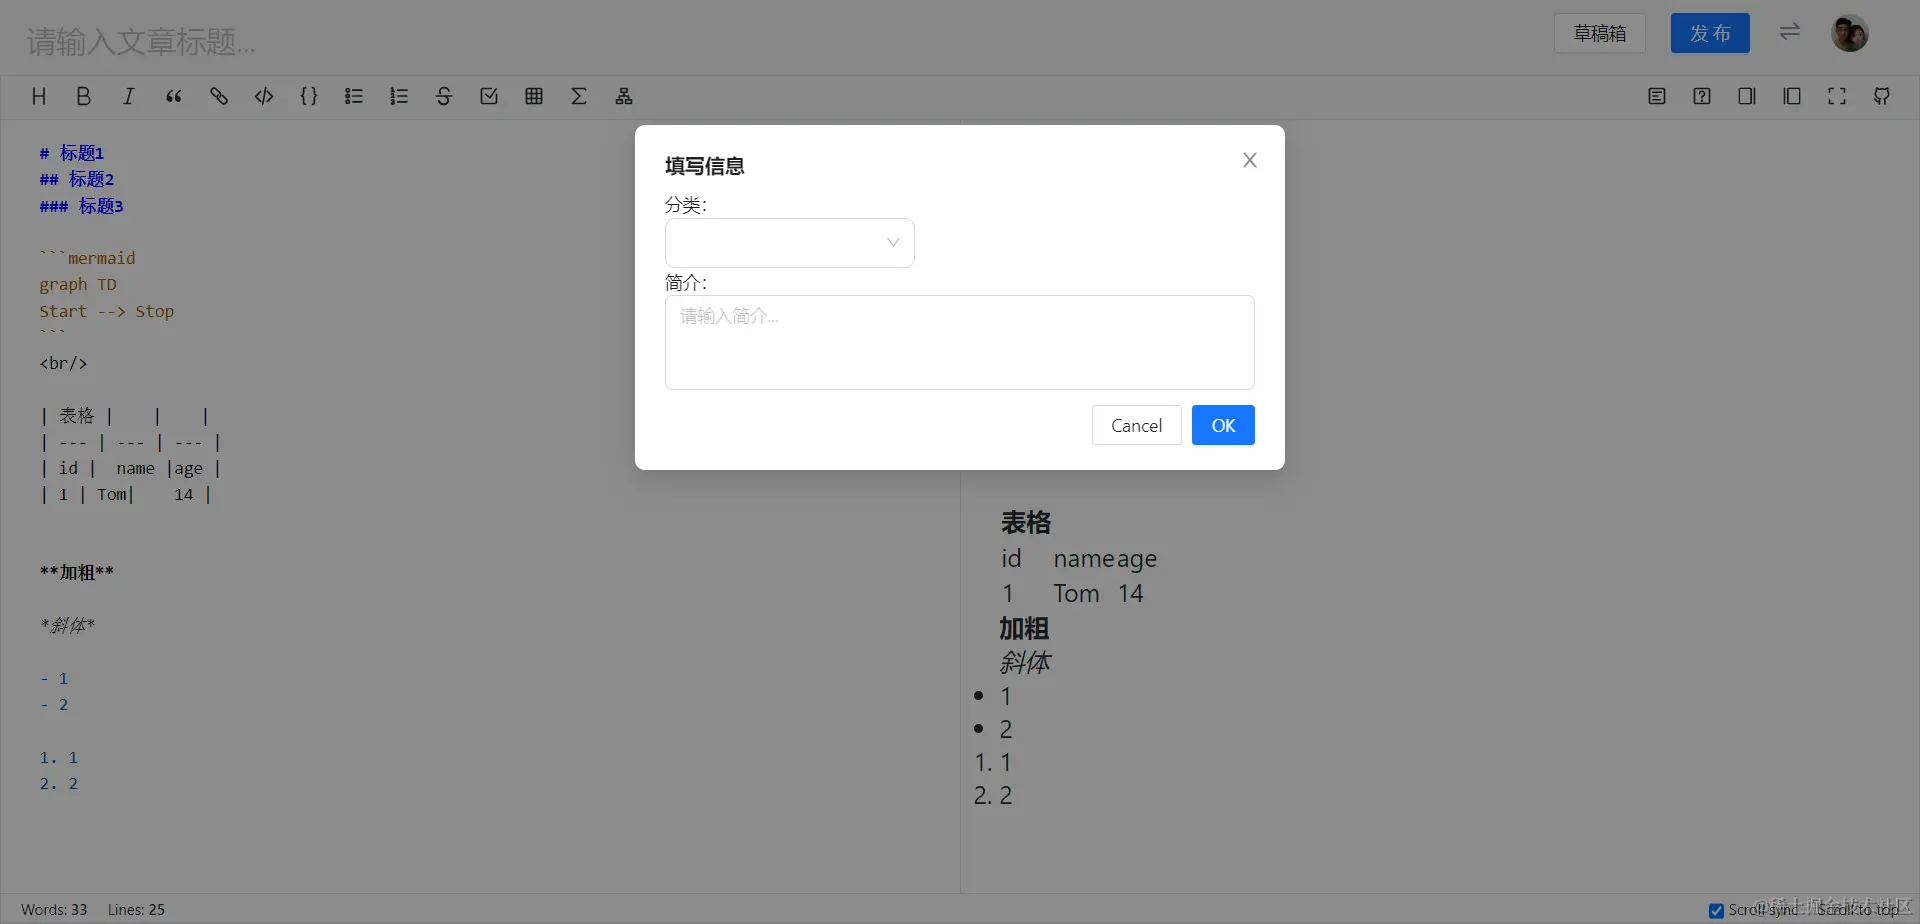Open the GitHub source link icon
The image size is (1920, 924).
(1882, 96)
